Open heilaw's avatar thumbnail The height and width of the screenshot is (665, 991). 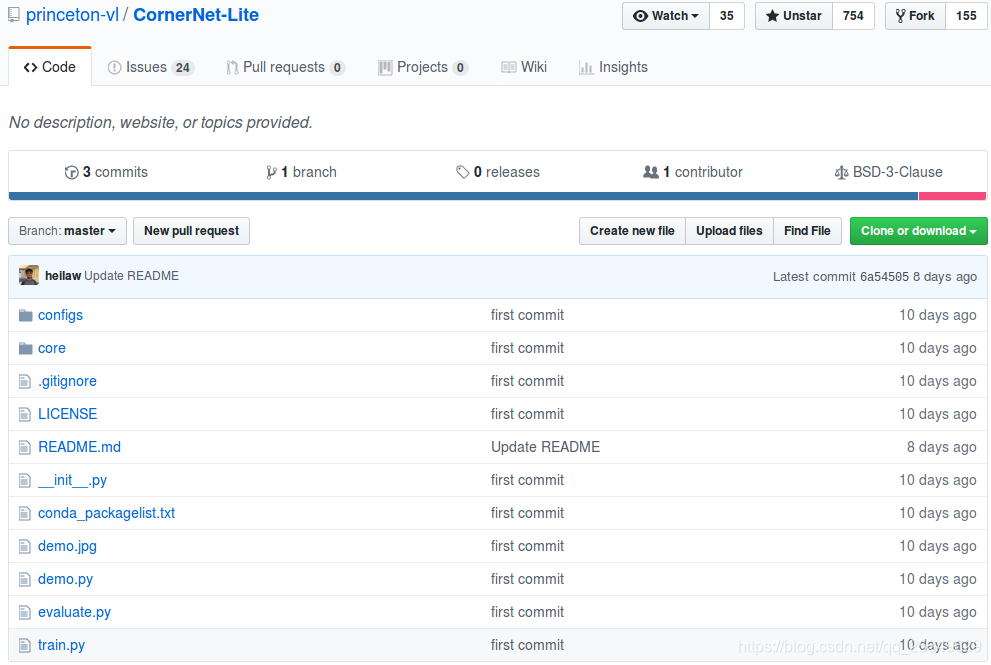(28, 276)
